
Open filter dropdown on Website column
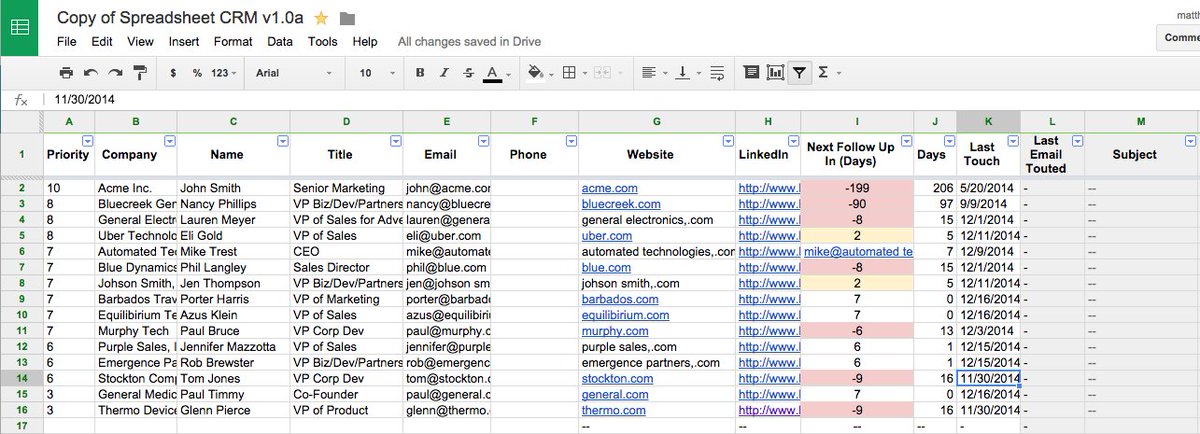pyautogui.click(x=727, y=141)
